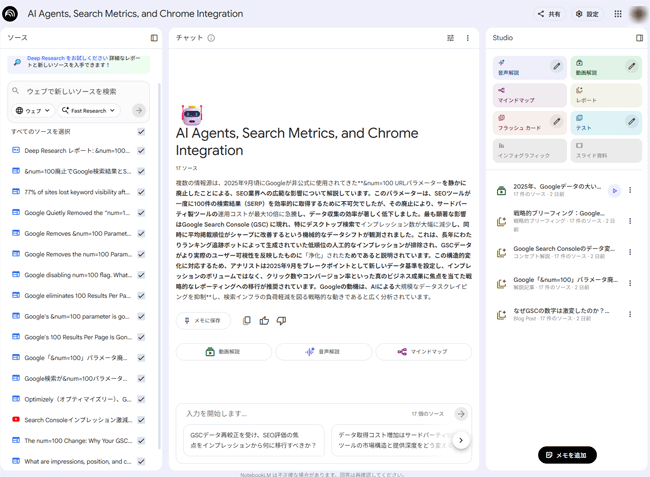Viewport: 650px width, 477px height.
Task: Click the NotebookLM logo icon
Action: [10, 14]
